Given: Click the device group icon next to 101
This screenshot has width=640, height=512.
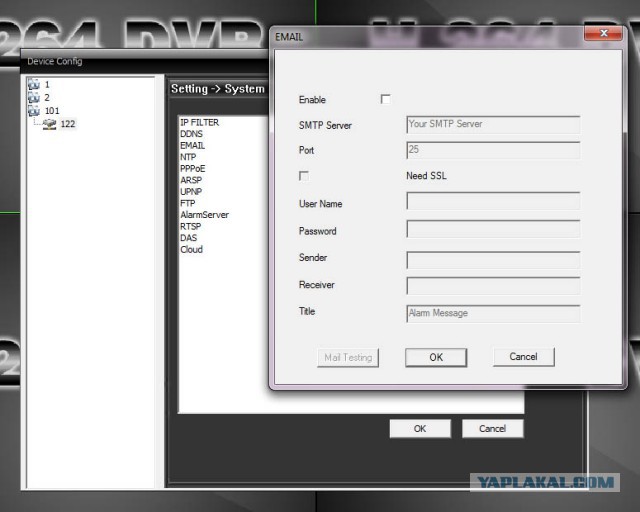Looking at the screenshot, I should pos(34,111).
